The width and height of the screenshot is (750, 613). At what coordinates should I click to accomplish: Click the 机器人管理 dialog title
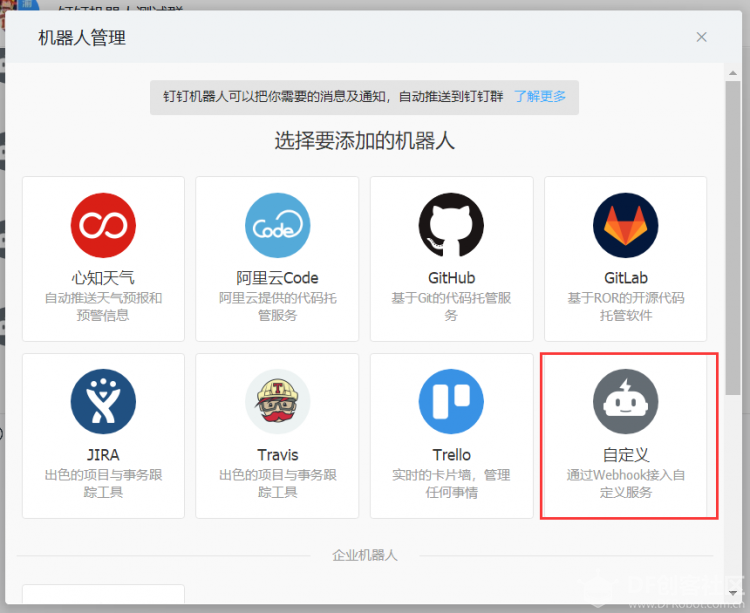[x=82, y=38]
